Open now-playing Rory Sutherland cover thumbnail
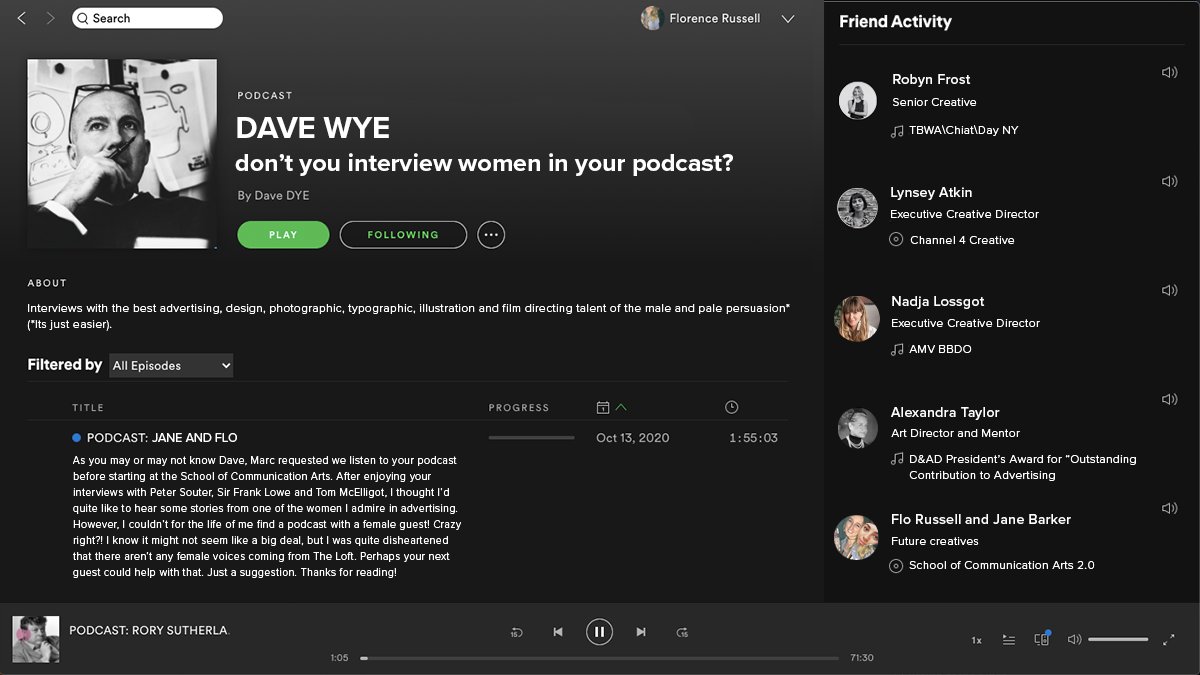 coord(35,639)
